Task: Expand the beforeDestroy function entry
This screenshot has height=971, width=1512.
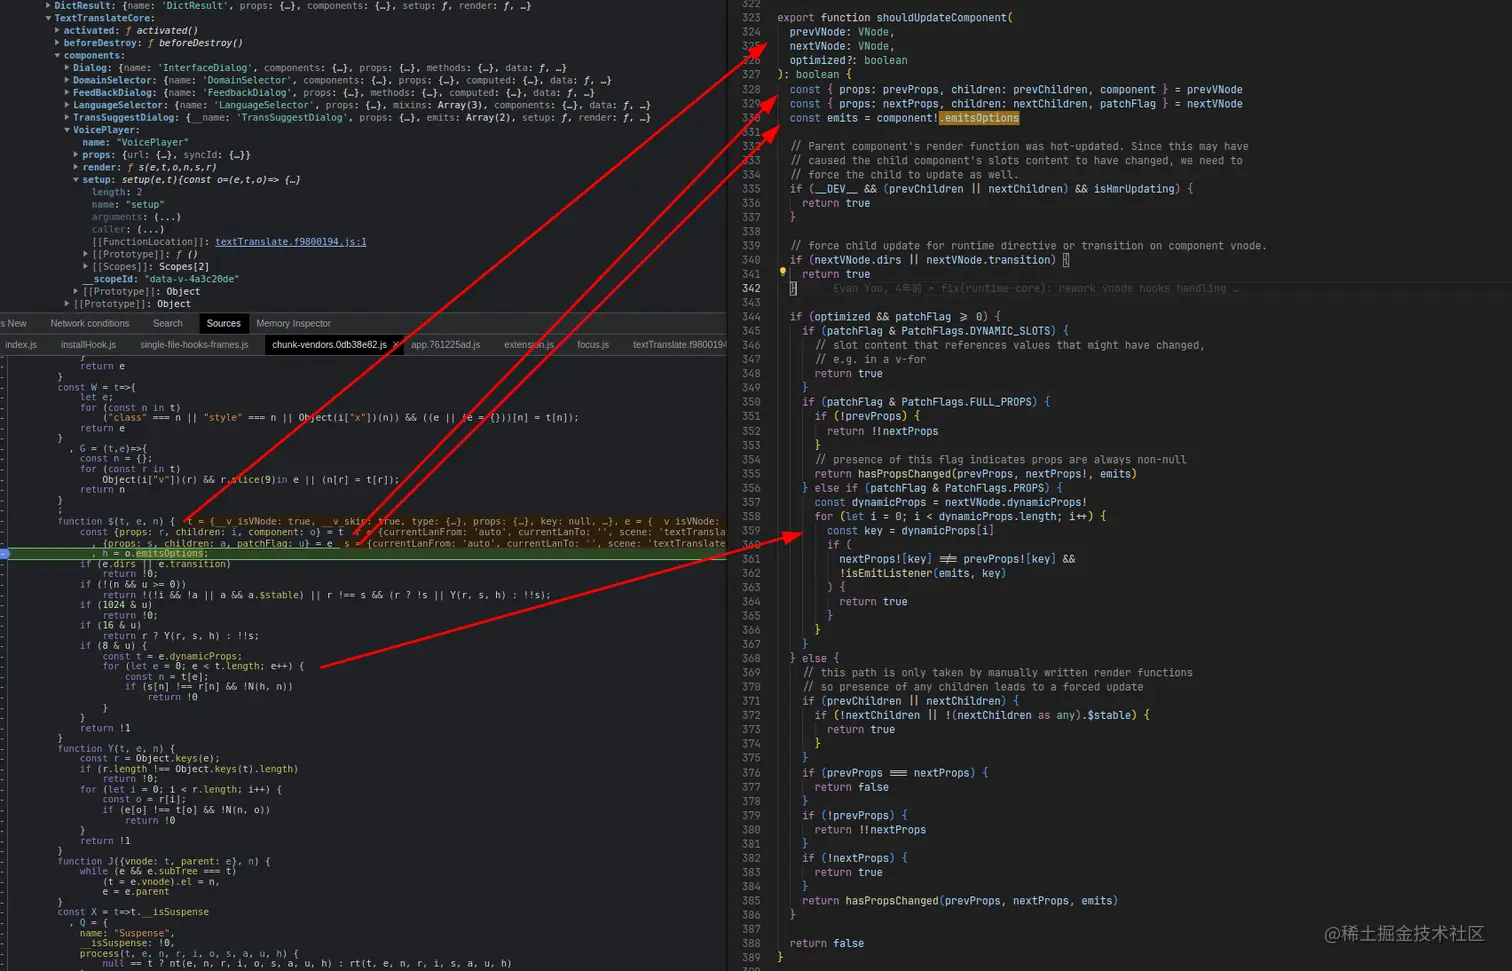Action: click(x=58, y=43)
